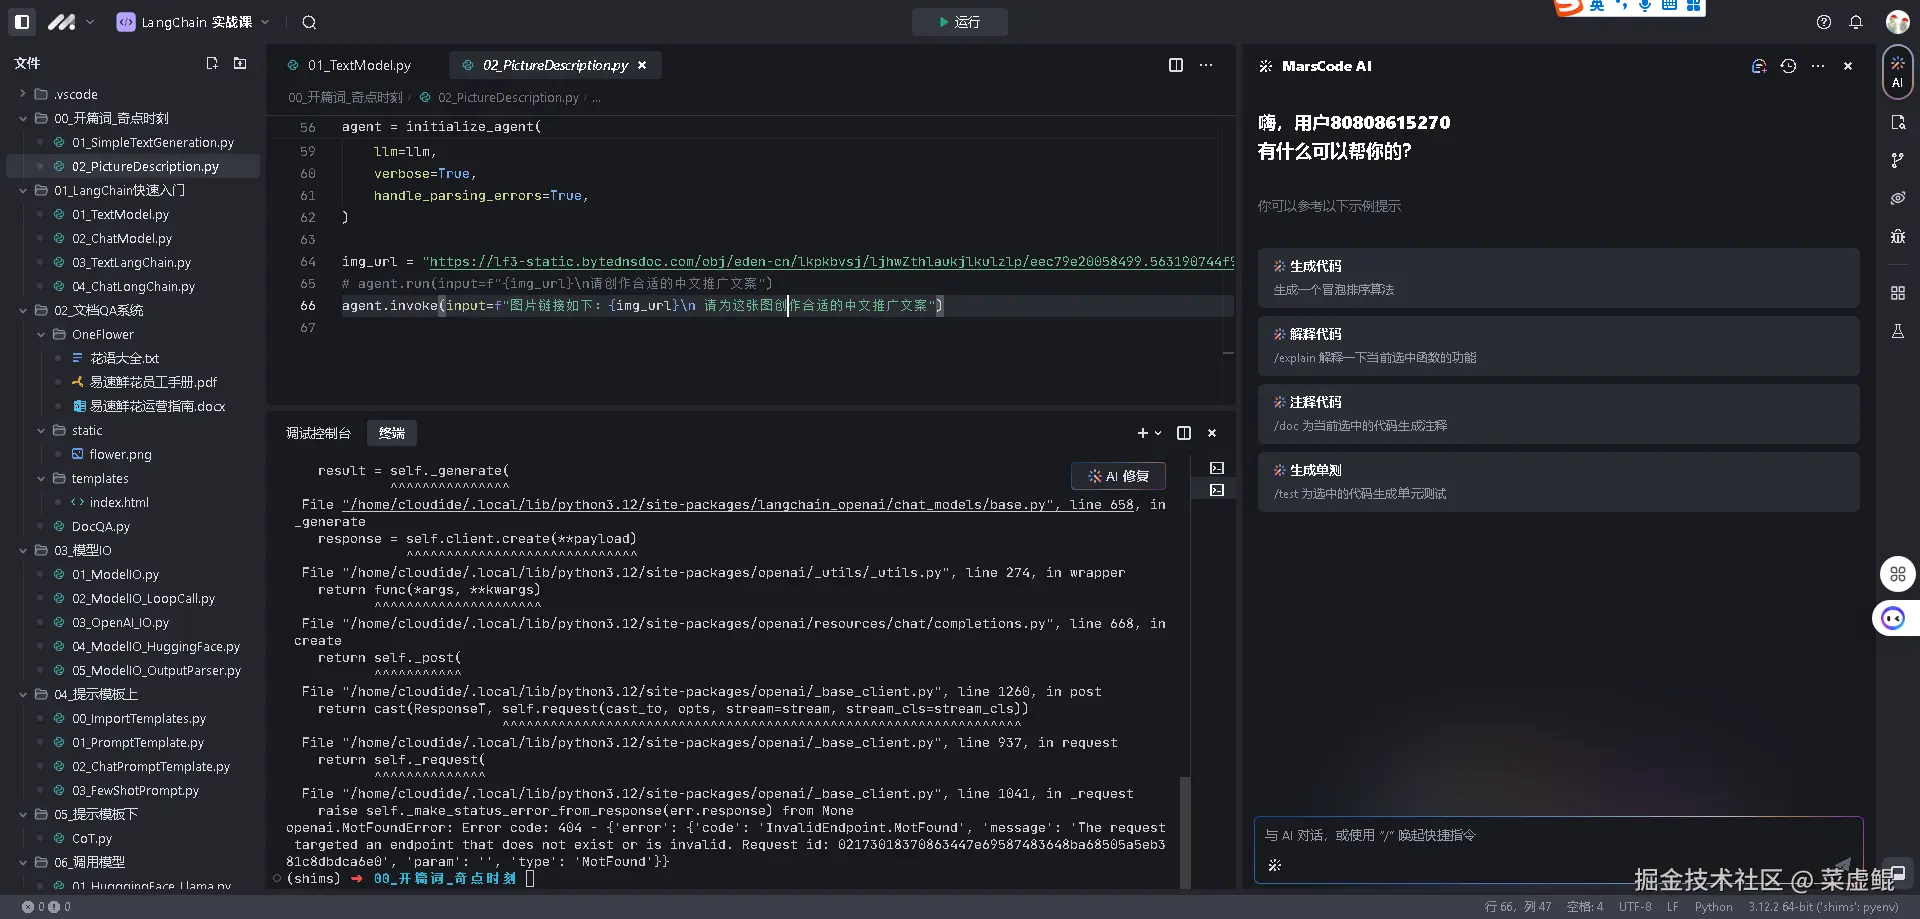Open file search in right sidebar
The width and height of the screenshot is (1920, 919).
(x=1897, y=122)
